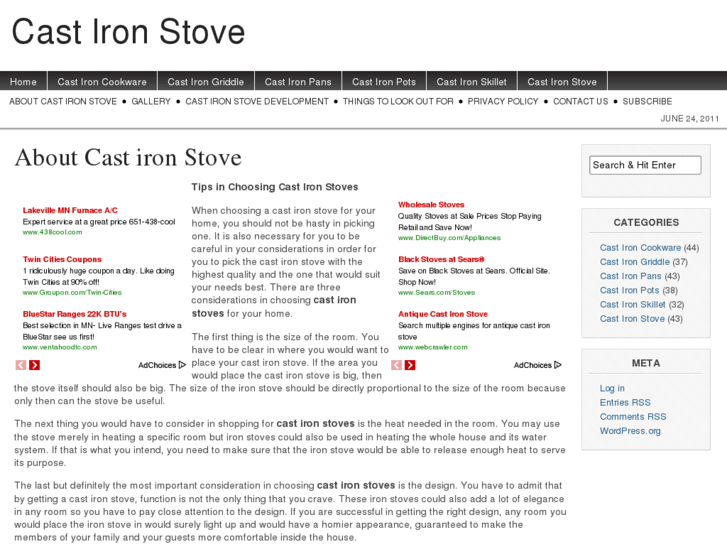
Task: Open Cast Iron Skillet category in sidebar
Action: [x=632, y=305]
